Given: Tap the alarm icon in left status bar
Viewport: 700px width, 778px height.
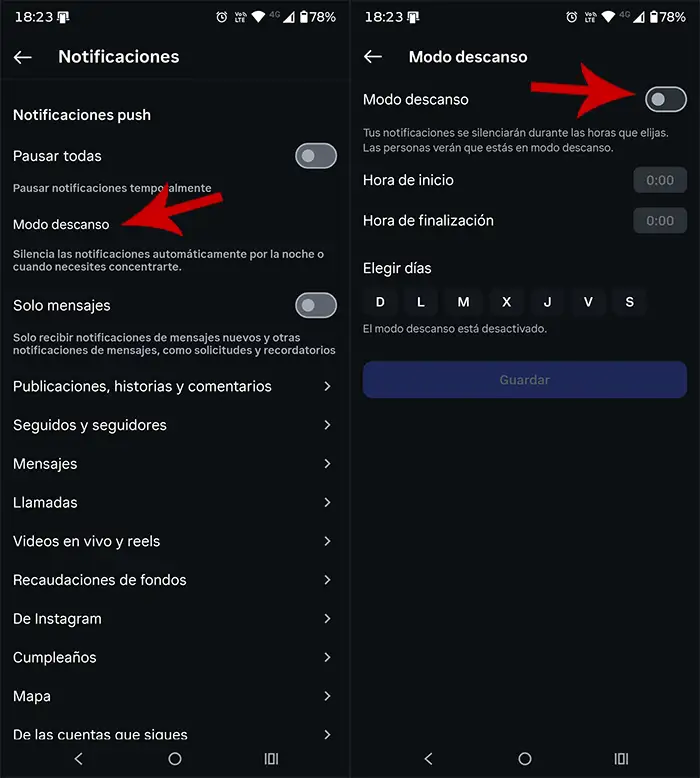Looking at the screenshot, I should [222, 17].
